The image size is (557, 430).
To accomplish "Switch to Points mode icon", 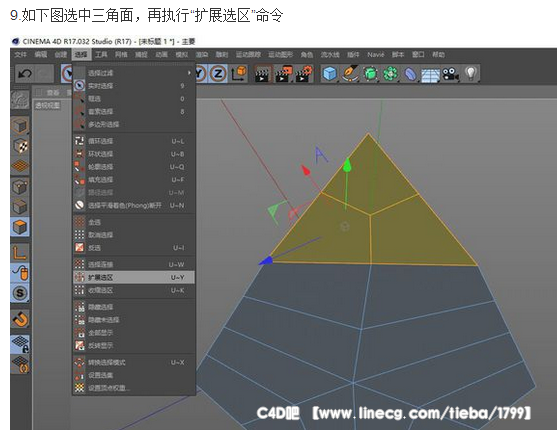I will [x=20, y=187].
